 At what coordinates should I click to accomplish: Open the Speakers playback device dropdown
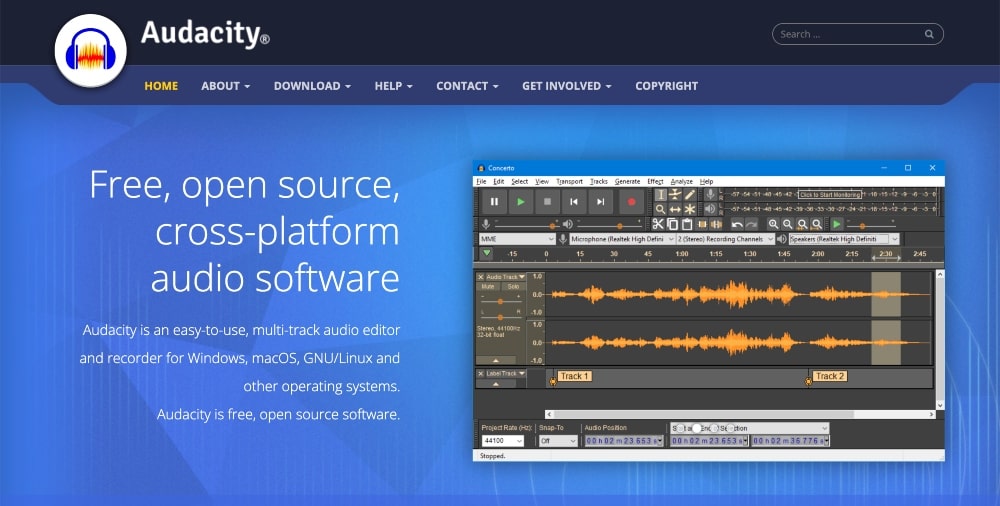click(x=844, y=239)
